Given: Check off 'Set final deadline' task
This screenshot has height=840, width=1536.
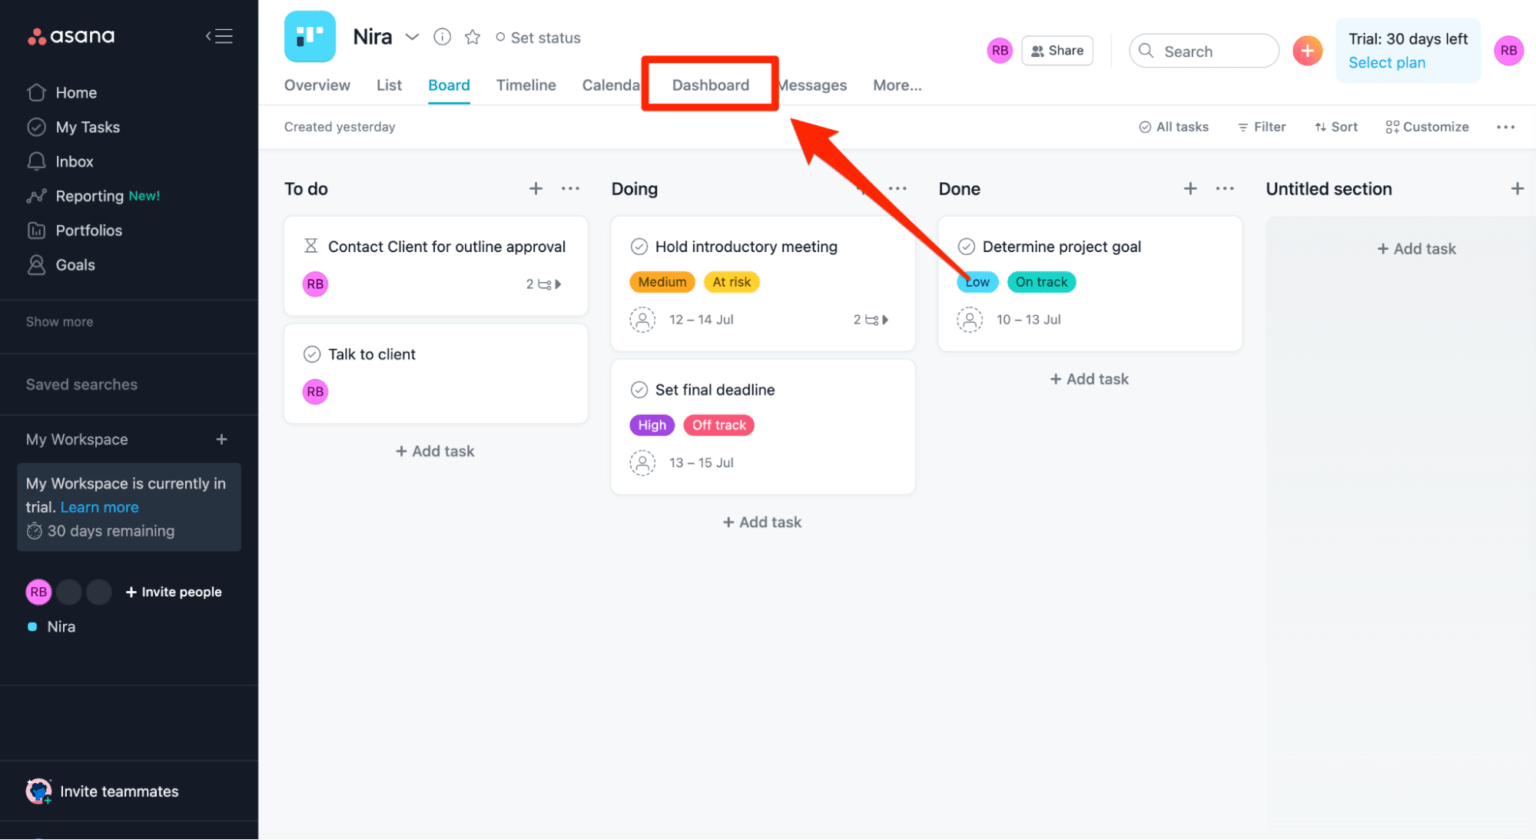Looking at the screenshot, I should click(x=639, y=390).
